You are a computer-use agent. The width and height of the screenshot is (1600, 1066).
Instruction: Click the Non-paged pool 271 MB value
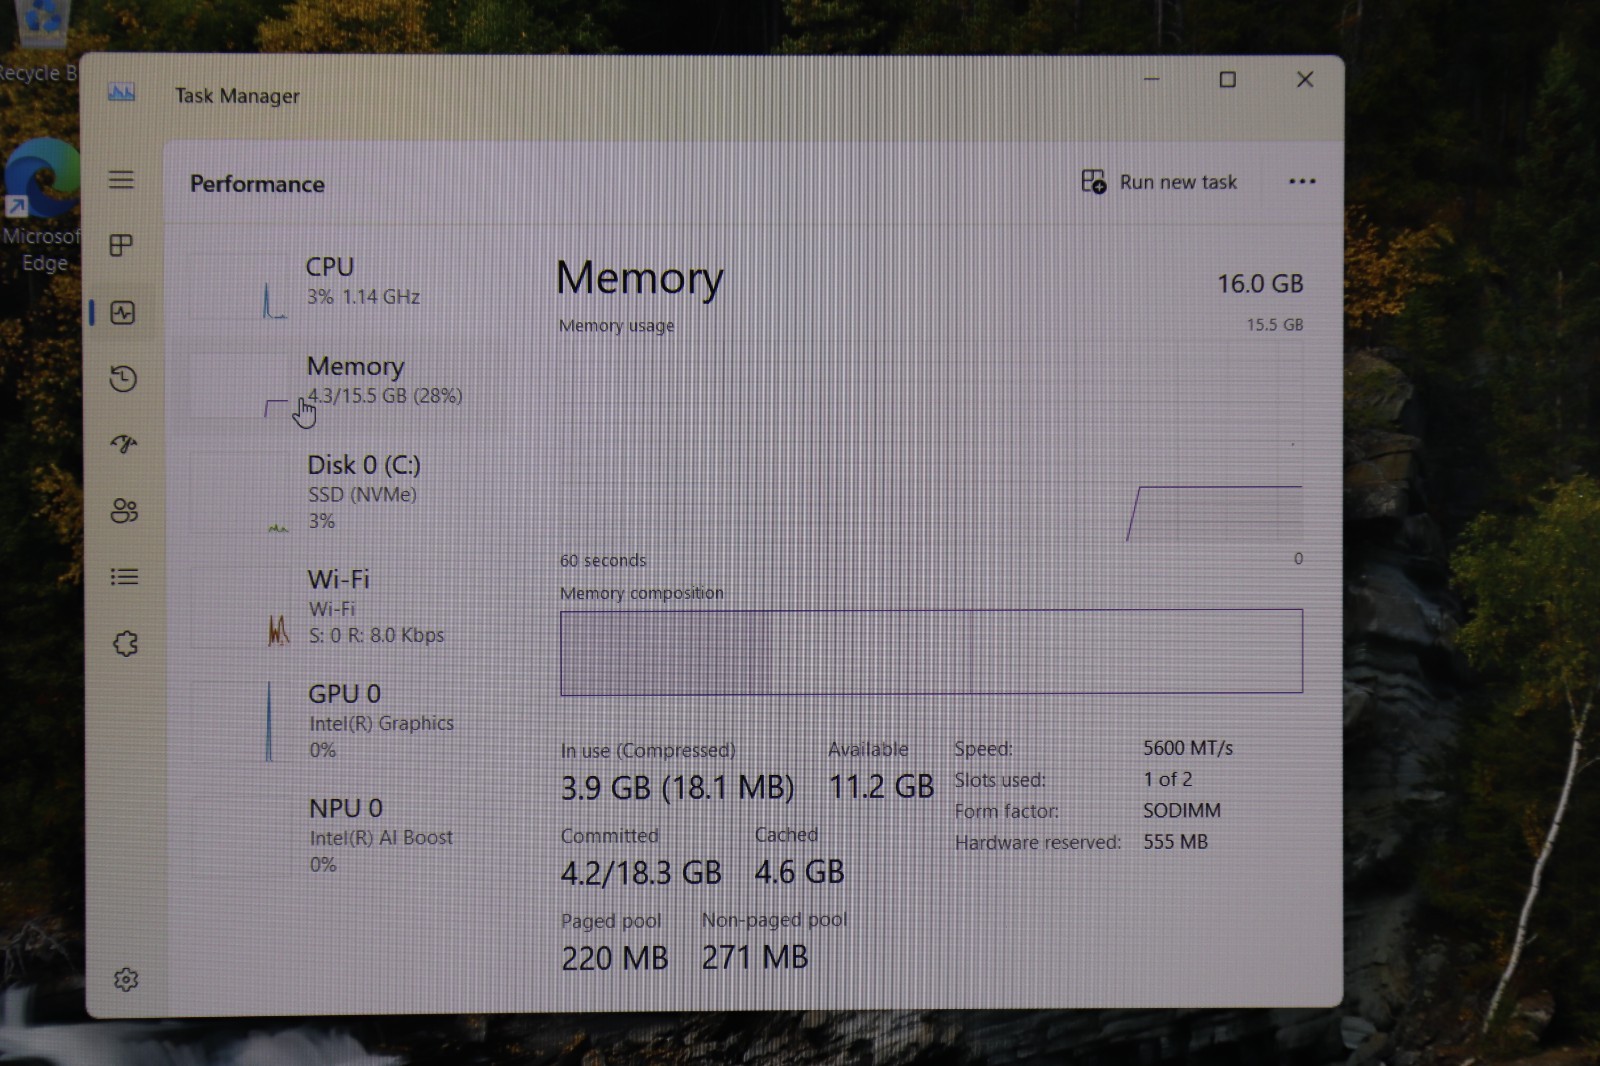755,957
